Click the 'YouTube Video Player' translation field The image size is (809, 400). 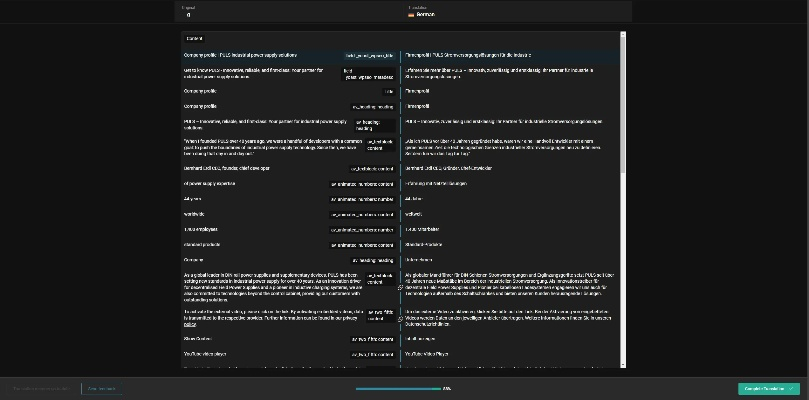[x=510, y=354]
